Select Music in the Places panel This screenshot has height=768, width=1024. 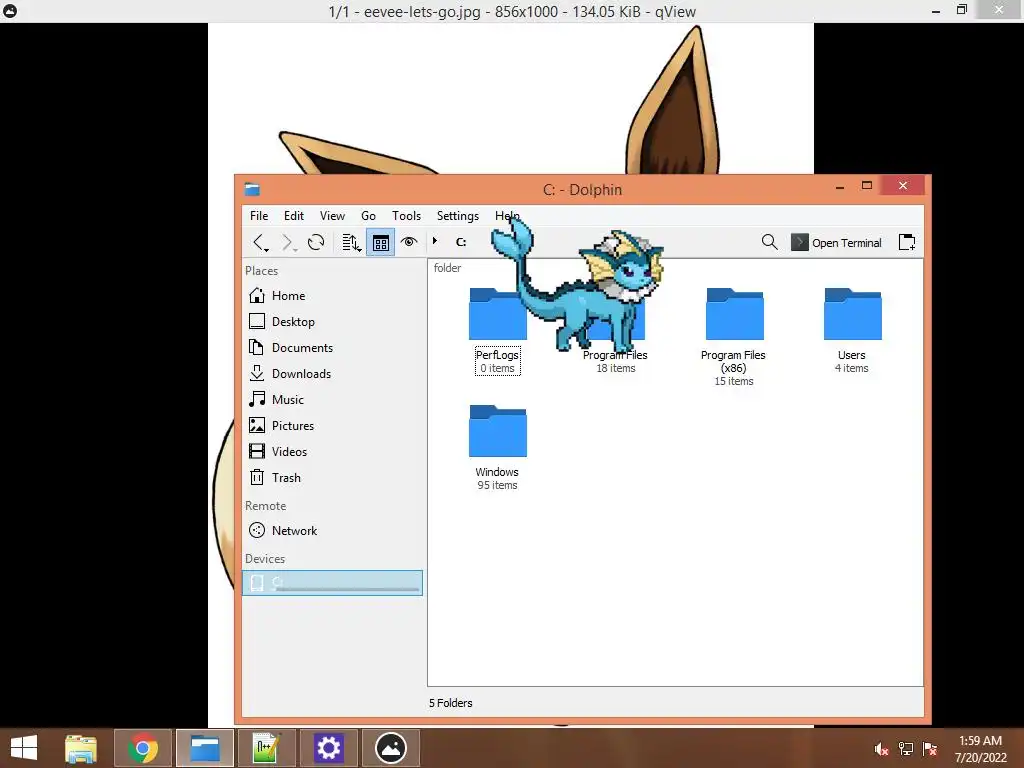pos(332,400)
